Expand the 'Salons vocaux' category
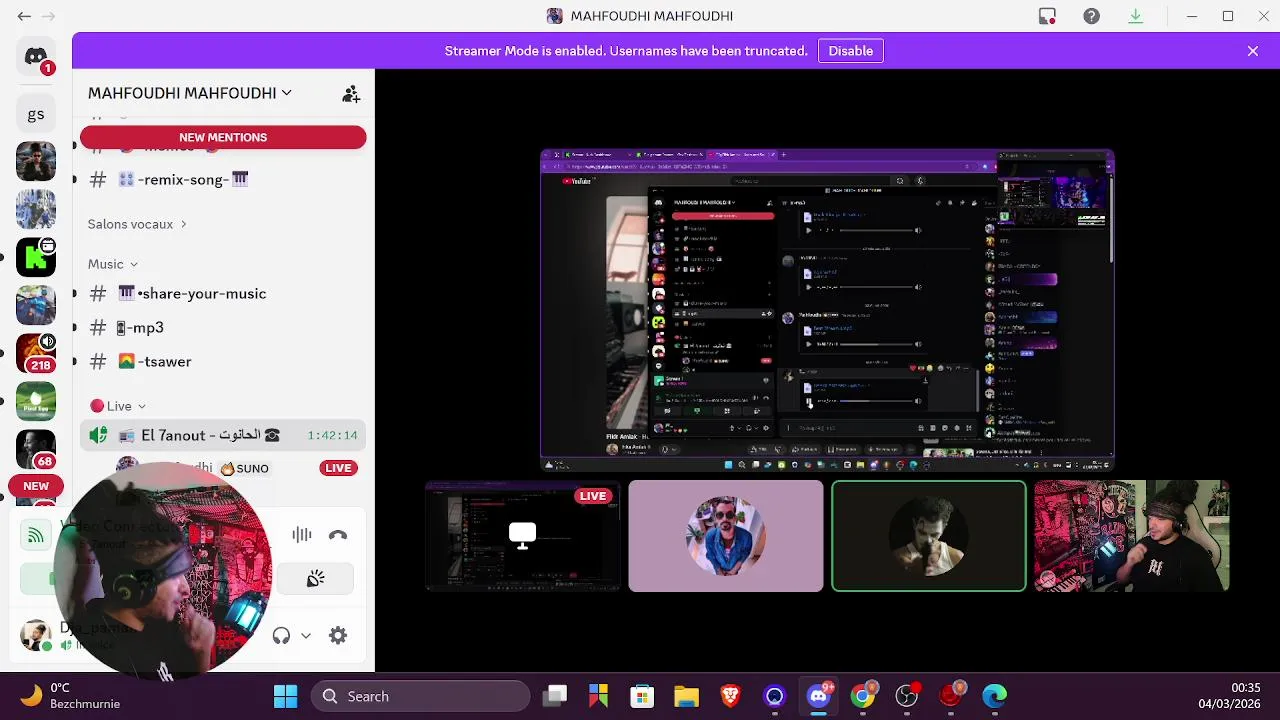The image size is (1280, 720). pyautogui.click(x=137, y=224)
